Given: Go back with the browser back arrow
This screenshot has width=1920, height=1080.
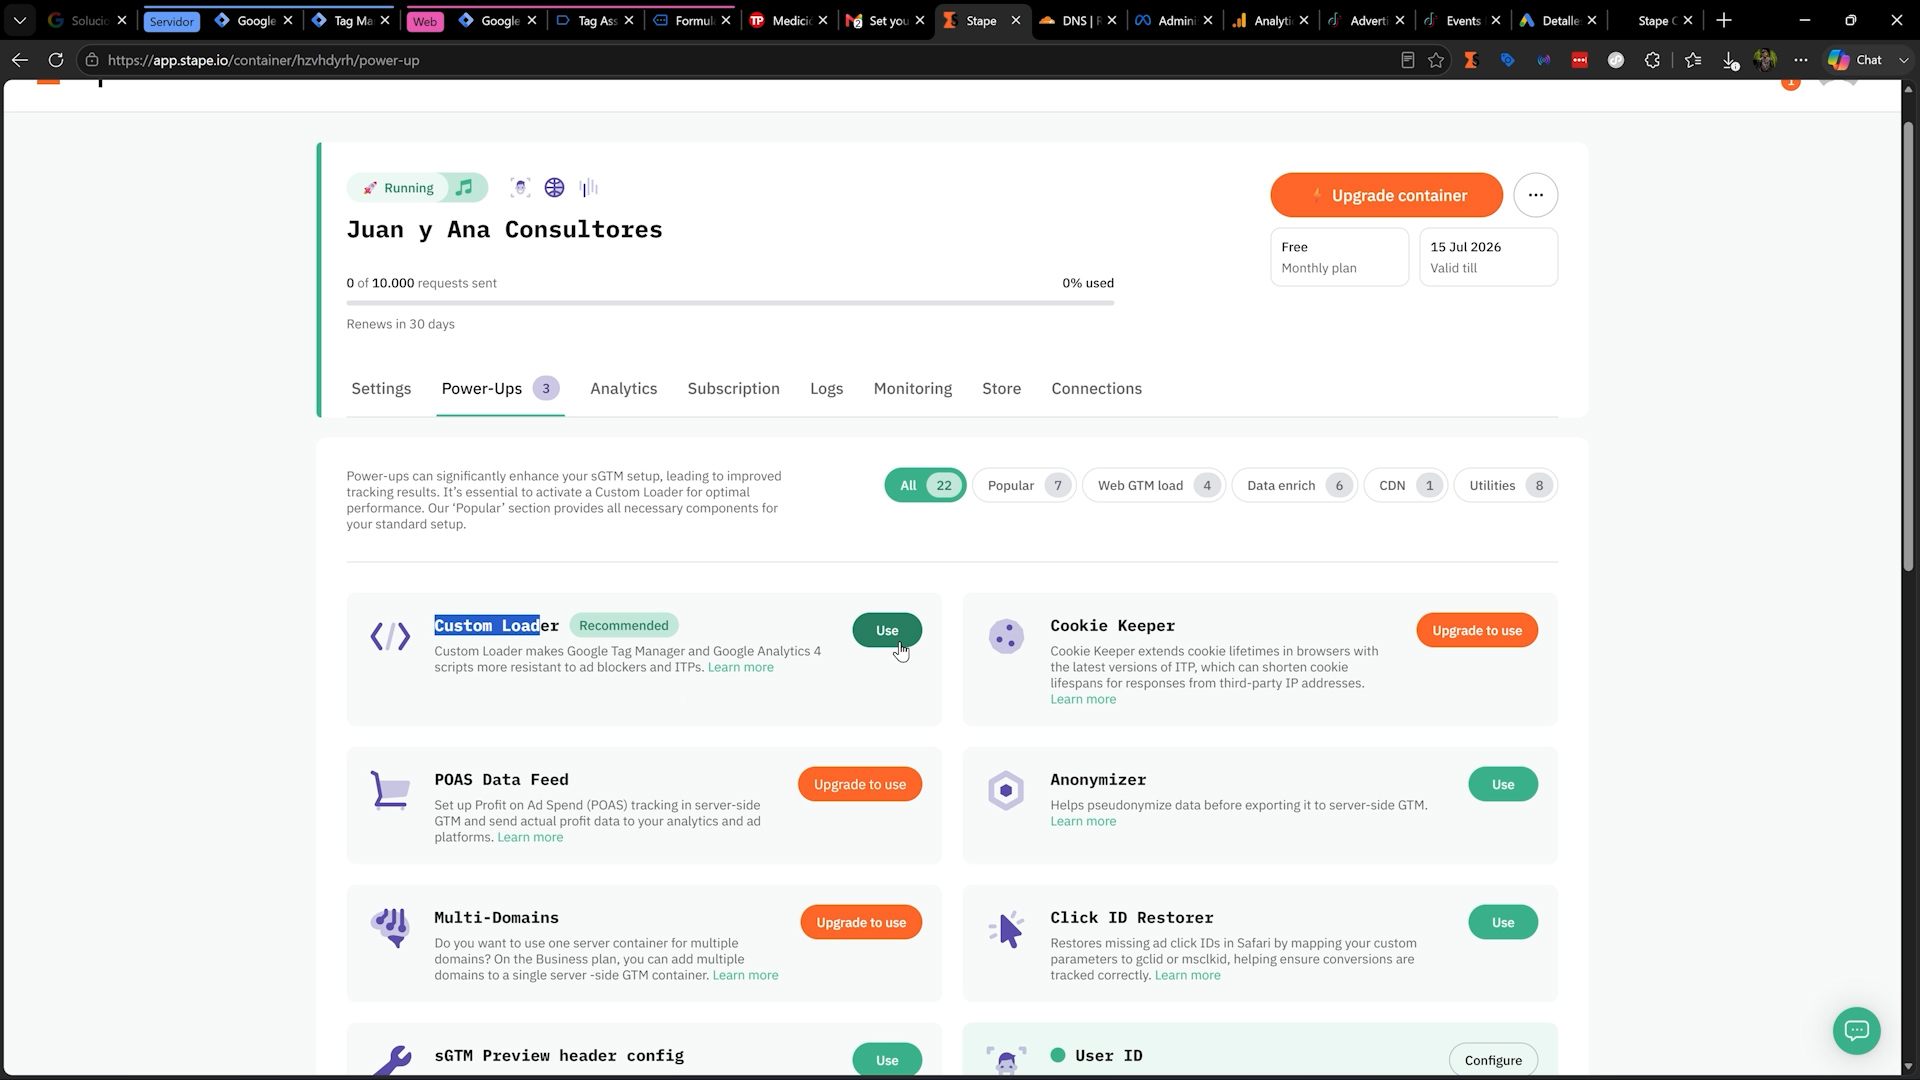Looking at the screenshot, I should click(20, 60).
